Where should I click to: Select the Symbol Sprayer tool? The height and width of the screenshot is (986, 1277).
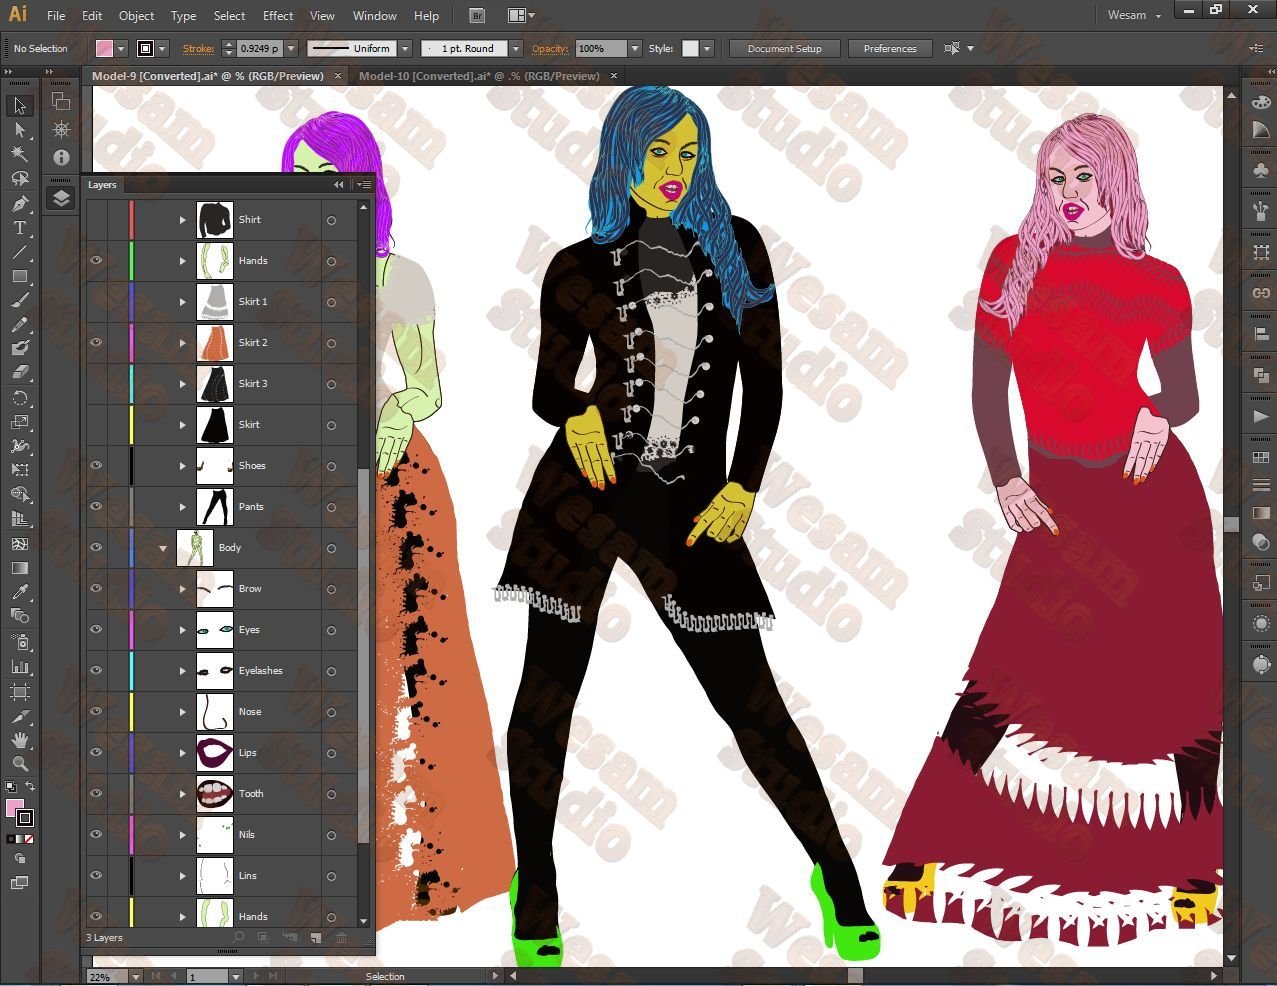click(20, 641)
